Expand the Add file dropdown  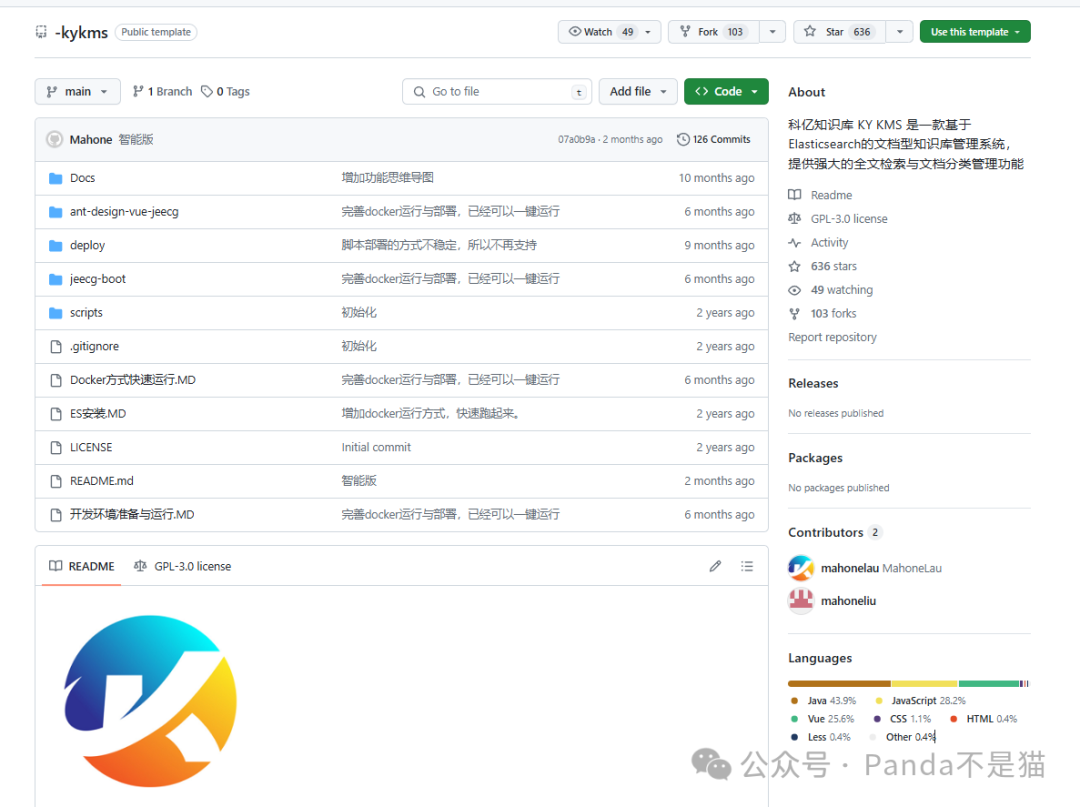tap(638, 92)
